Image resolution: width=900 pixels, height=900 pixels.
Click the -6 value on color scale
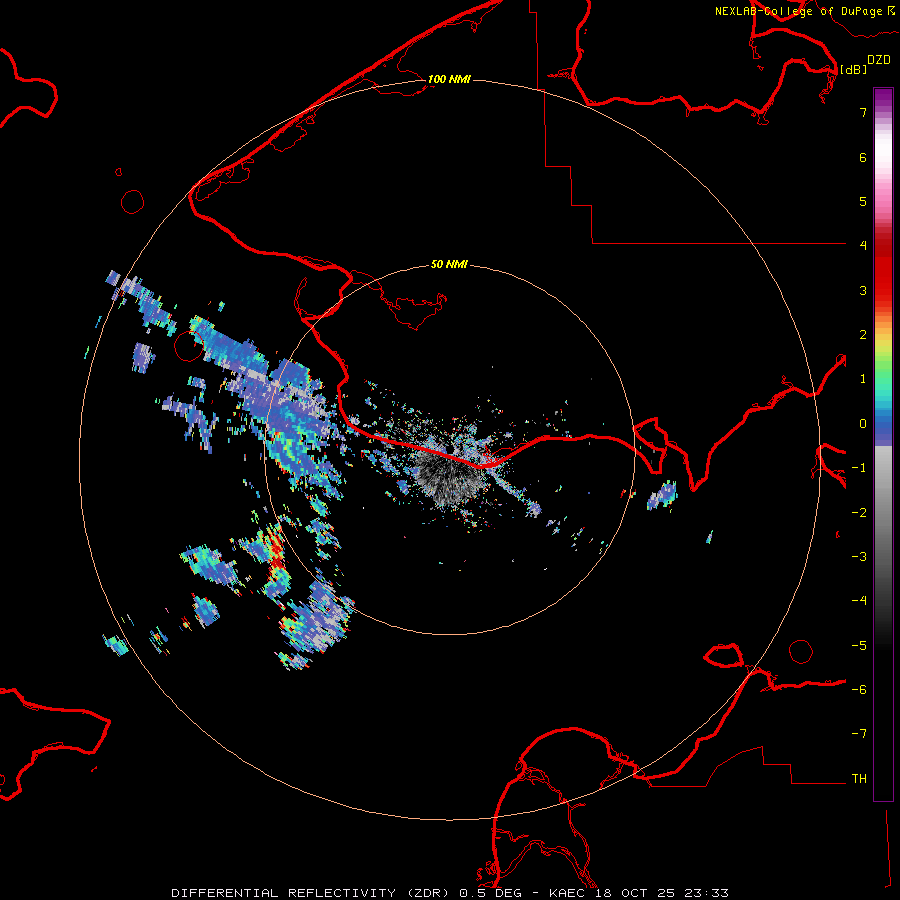tap(859, 690)
